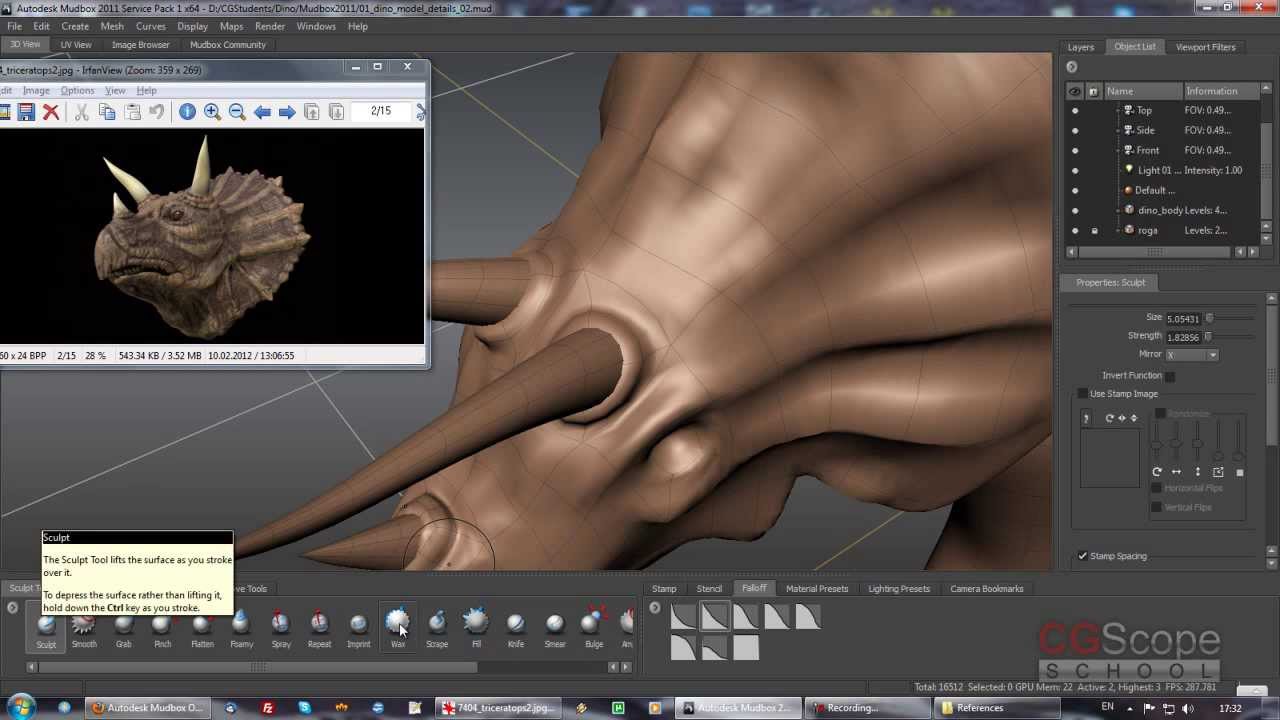Click the Strength slider handle
Screen dimensions: 1280x720
point(1209,337)
